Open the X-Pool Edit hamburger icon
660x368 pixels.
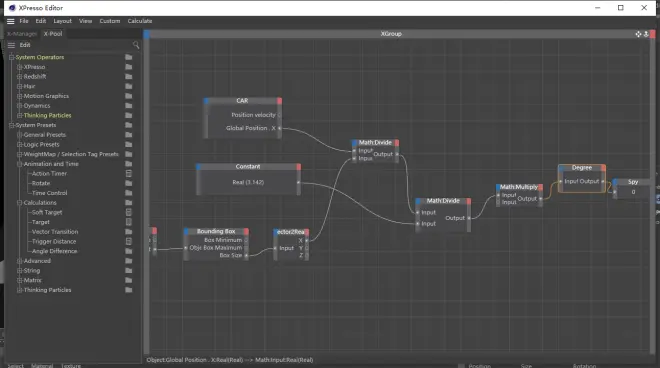pos(11,45)
